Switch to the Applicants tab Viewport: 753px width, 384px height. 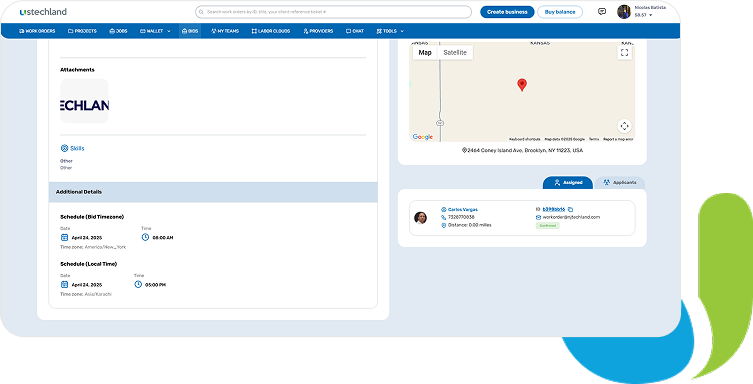pos(620,182)
